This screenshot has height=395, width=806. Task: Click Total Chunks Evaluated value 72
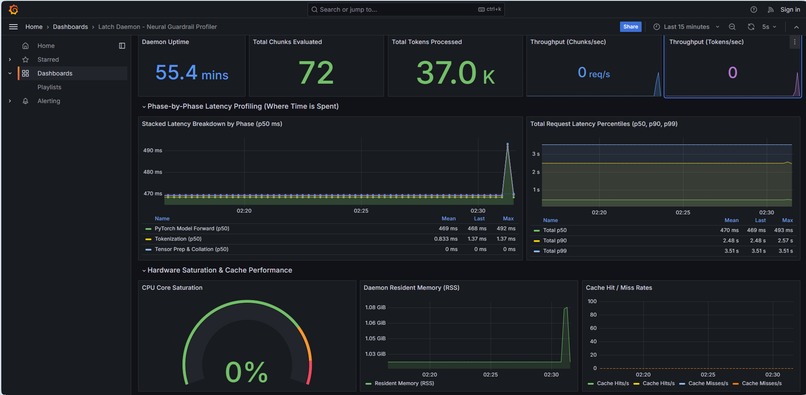coord(316,73)
